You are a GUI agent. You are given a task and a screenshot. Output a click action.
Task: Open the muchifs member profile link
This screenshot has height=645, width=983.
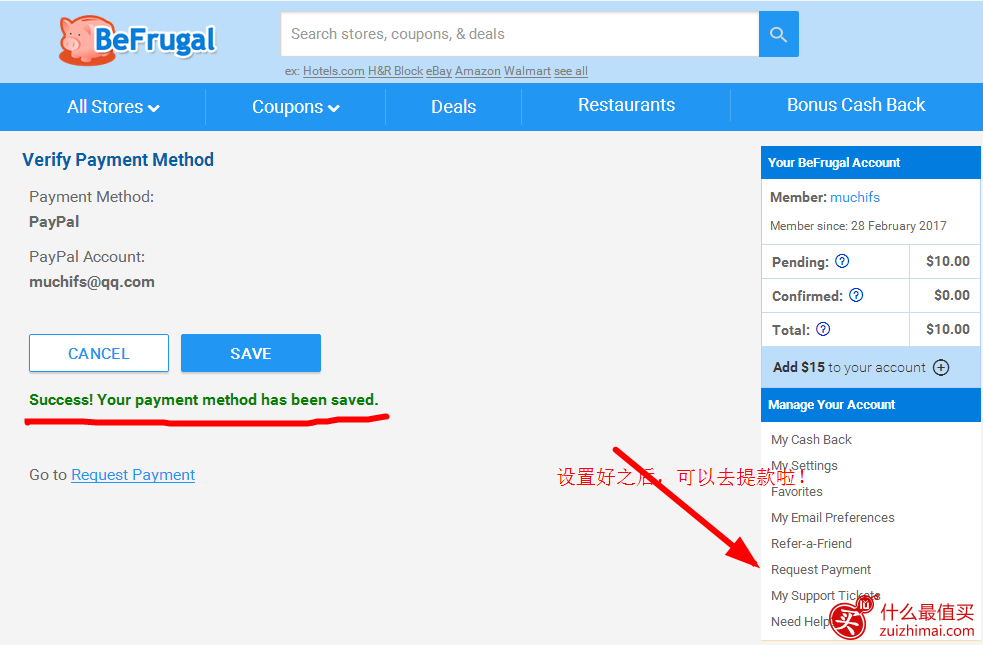pos(855,197)
